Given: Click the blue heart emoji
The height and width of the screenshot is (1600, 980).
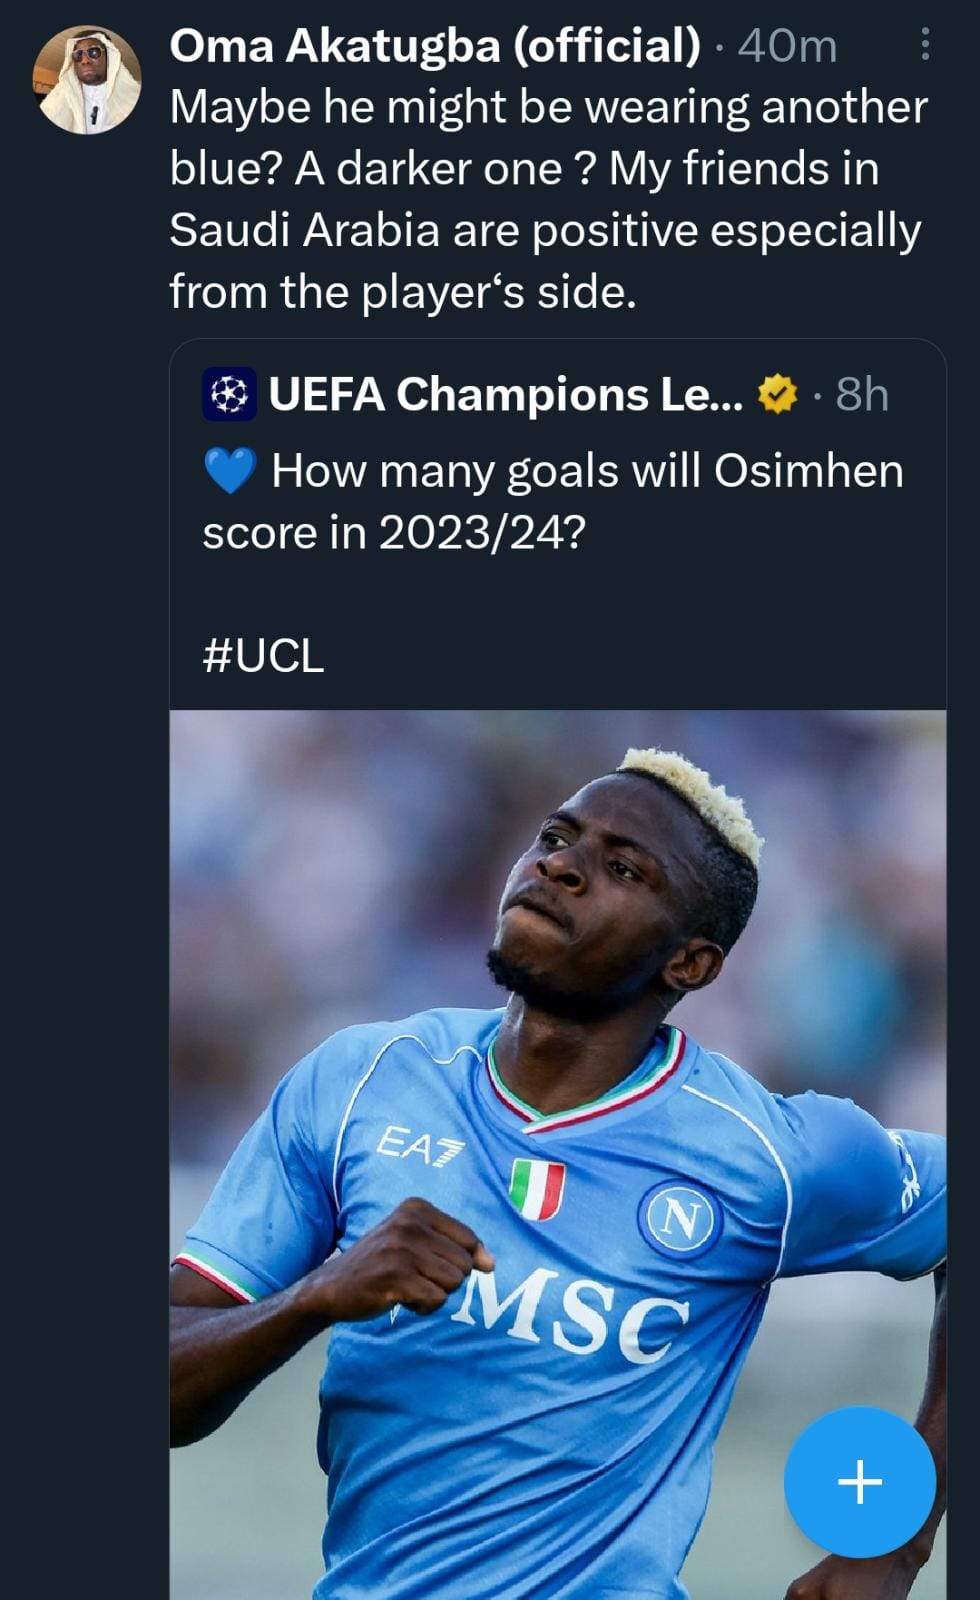Looking at the screenshot, I should [230, 471].
